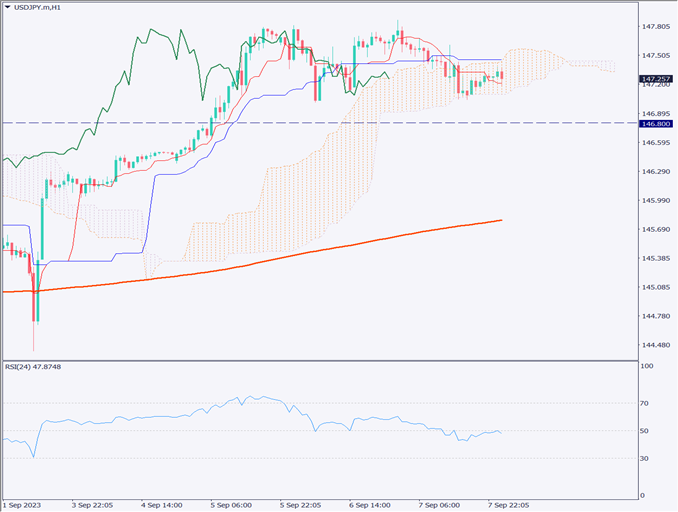
Task: Select the 146.800 horizontal line price tag
Action: click(656, 123)
